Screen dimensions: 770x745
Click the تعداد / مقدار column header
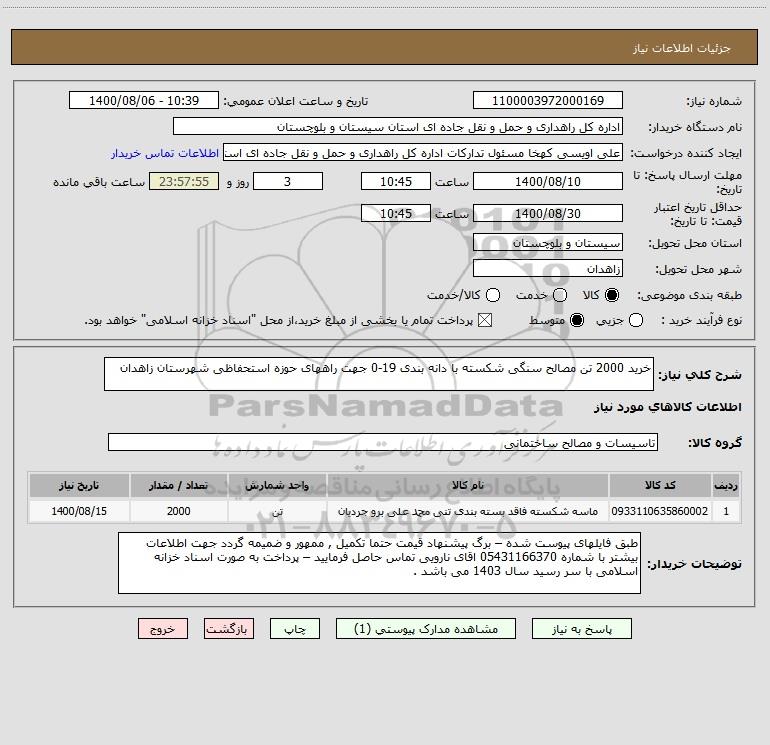click(x=178, y=485)
